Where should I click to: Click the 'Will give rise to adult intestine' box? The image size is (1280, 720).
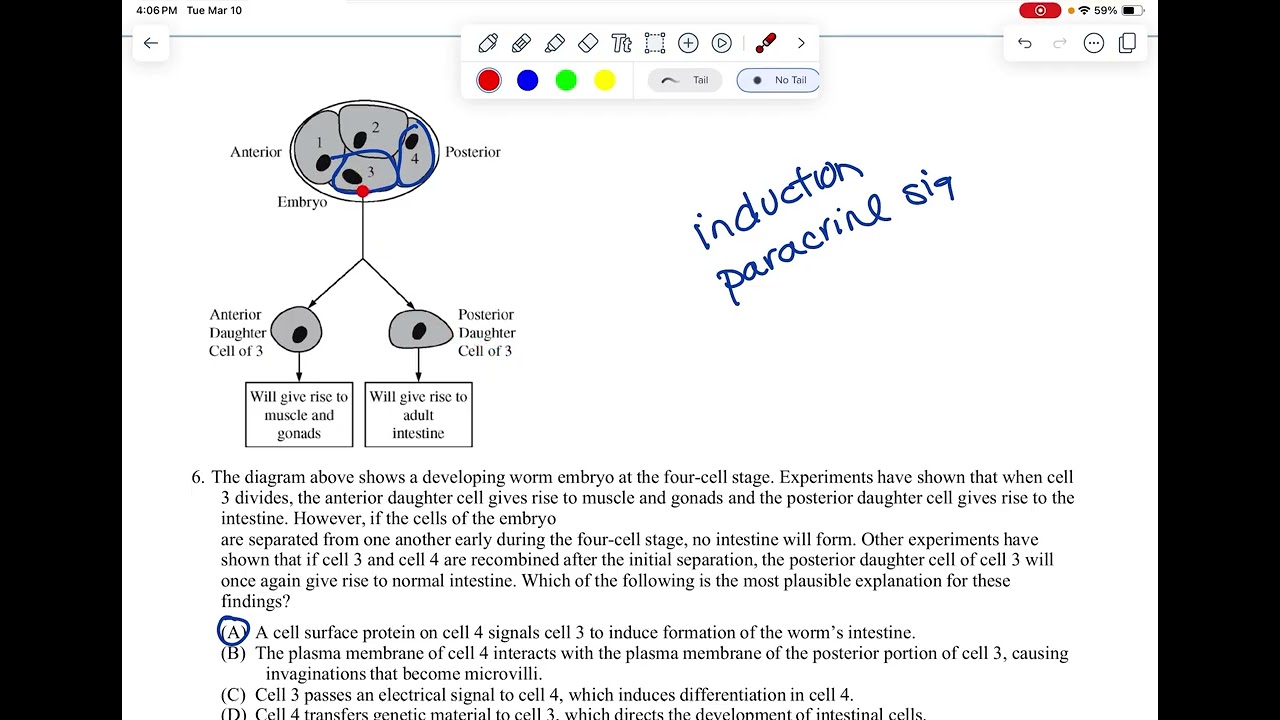[x=418, y=414]
